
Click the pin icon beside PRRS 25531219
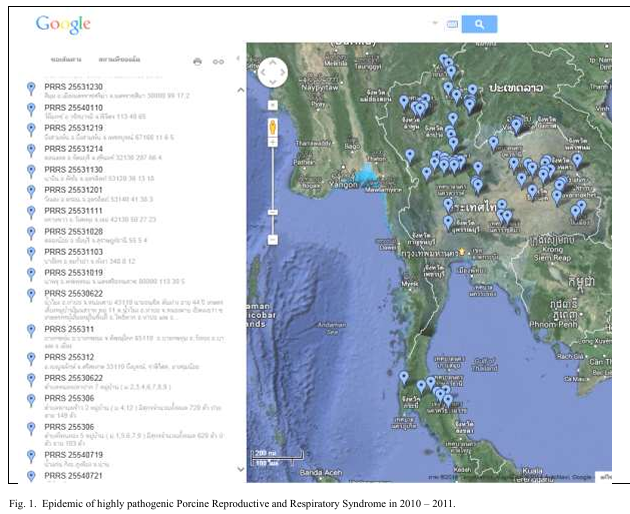tap(31, 130)
